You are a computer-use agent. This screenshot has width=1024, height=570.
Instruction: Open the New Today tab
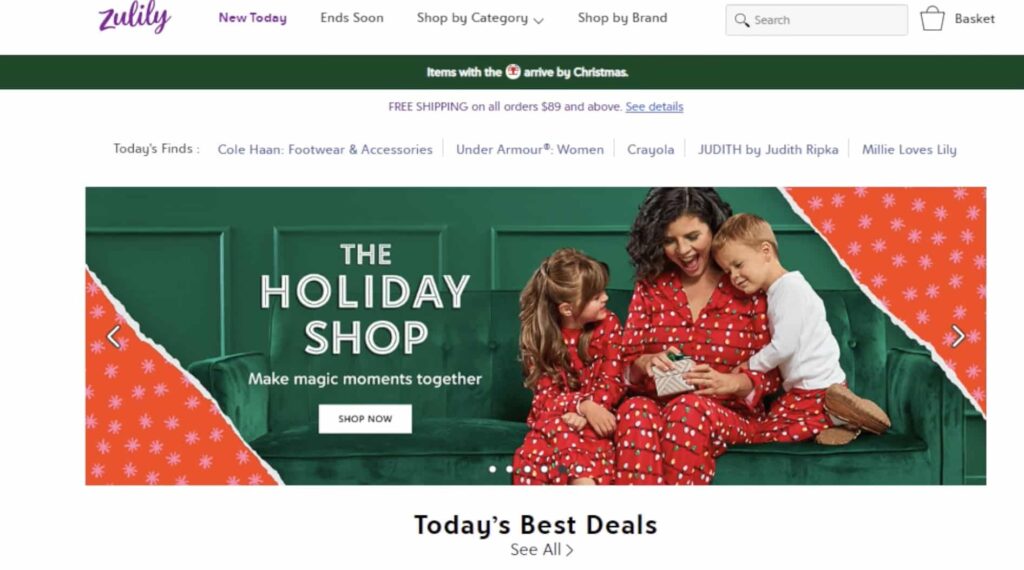(x=253, y=18)
